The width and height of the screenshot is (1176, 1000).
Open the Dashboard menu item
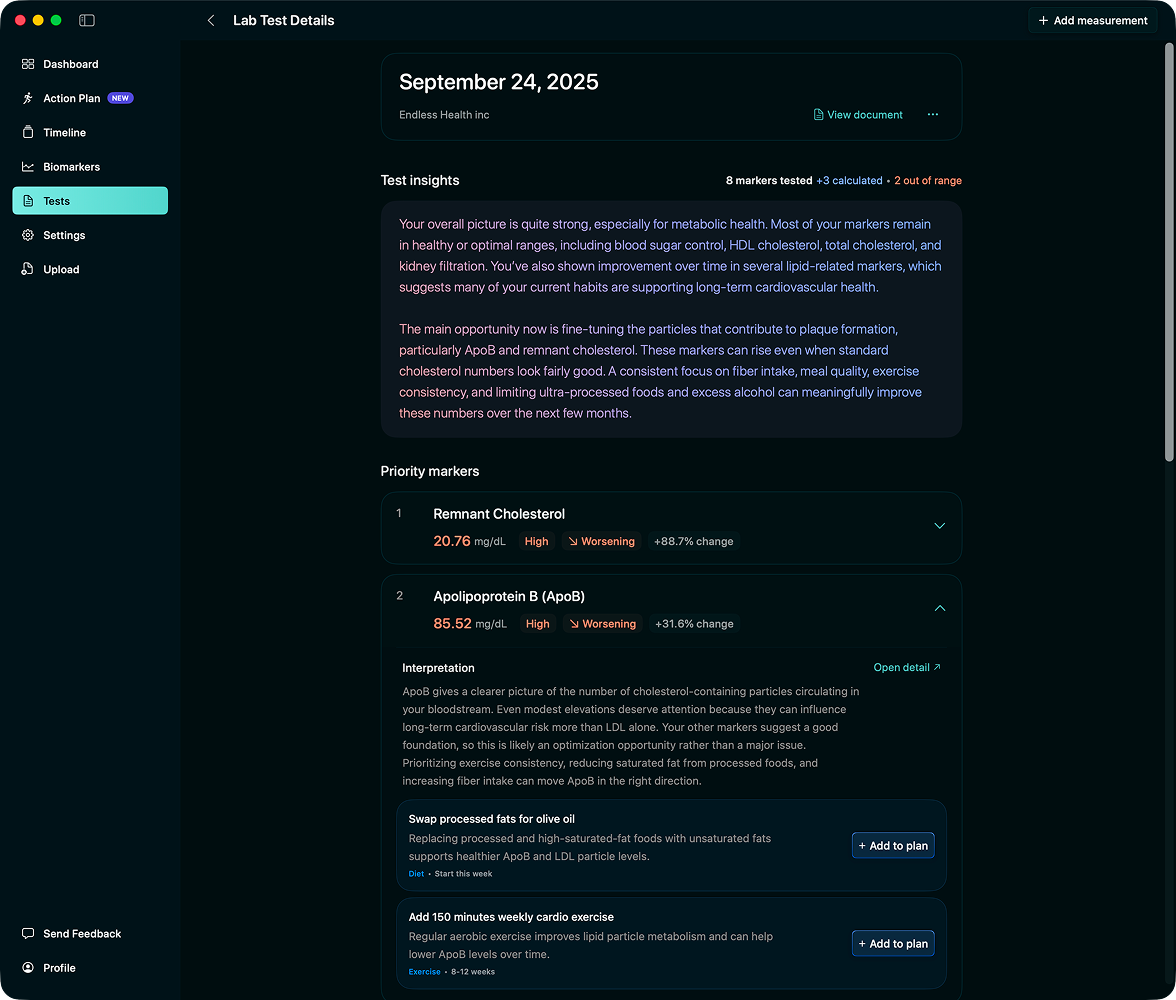pos(90,64)
